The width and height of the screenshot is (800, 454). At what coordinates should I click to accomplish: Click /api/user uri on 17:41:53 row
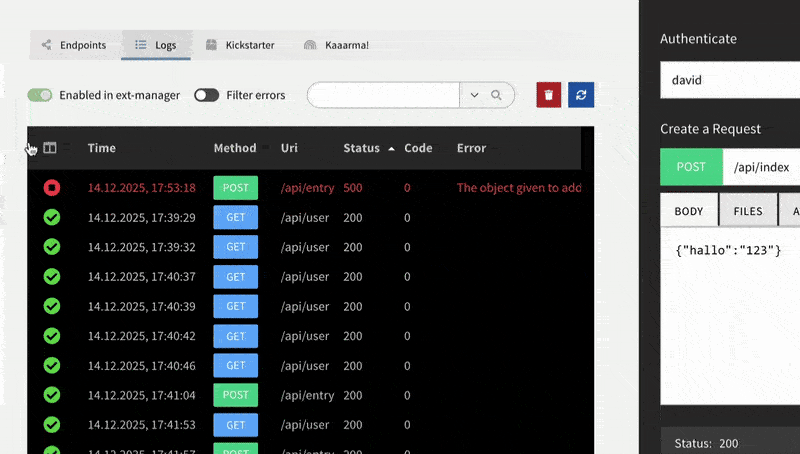click(x=305, y=424)
